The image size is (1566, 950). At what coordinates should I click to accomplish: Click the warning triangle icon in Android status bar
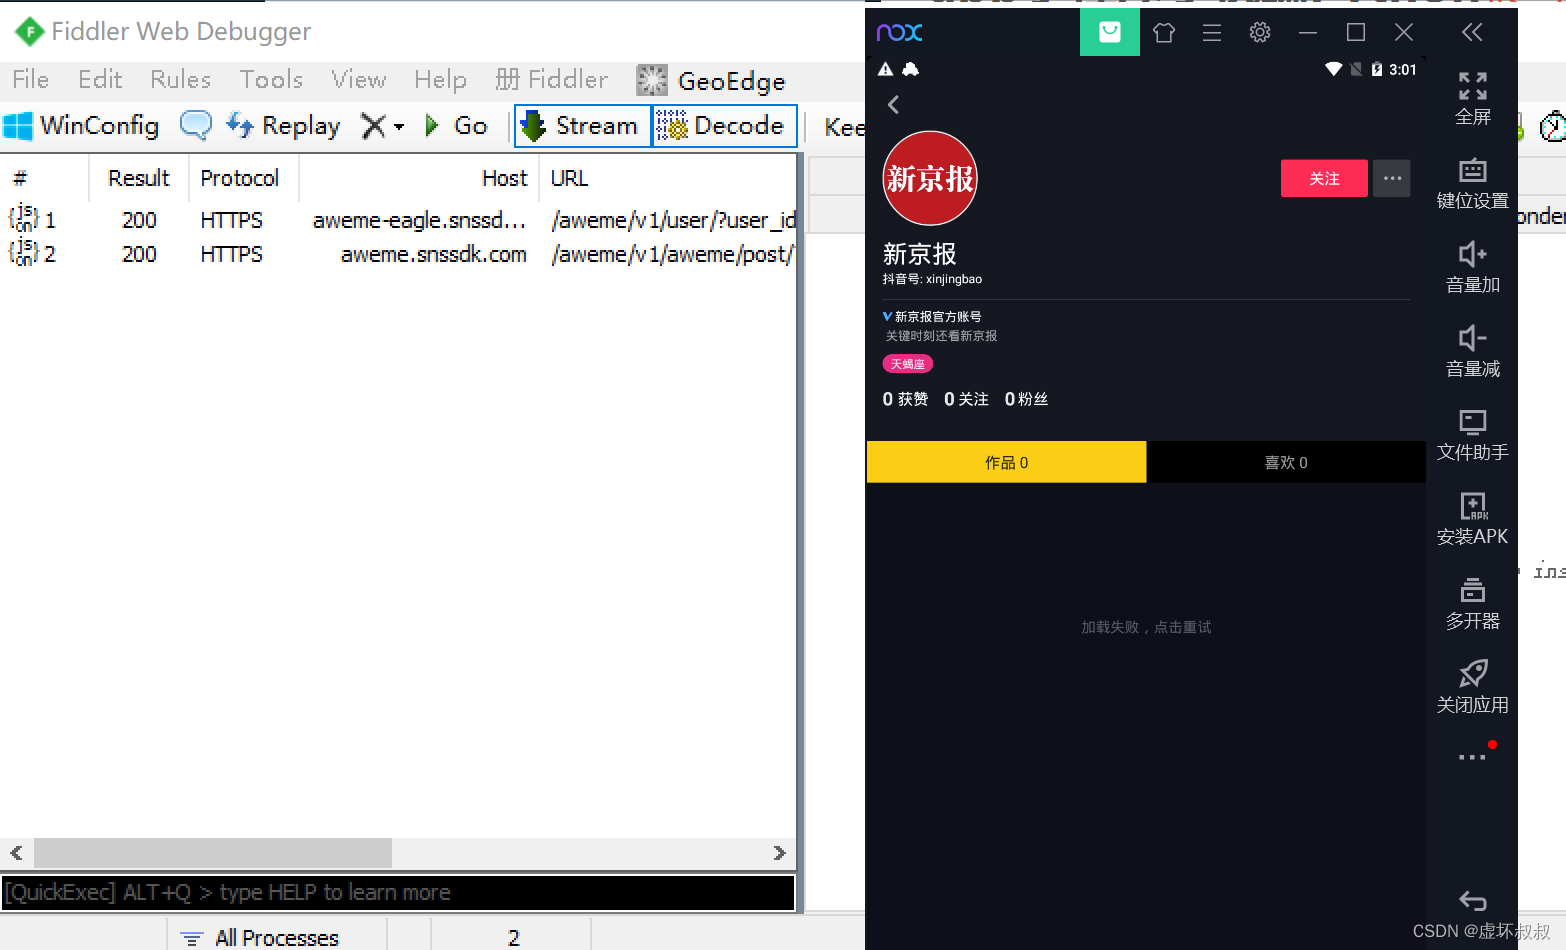coord(885,69)
